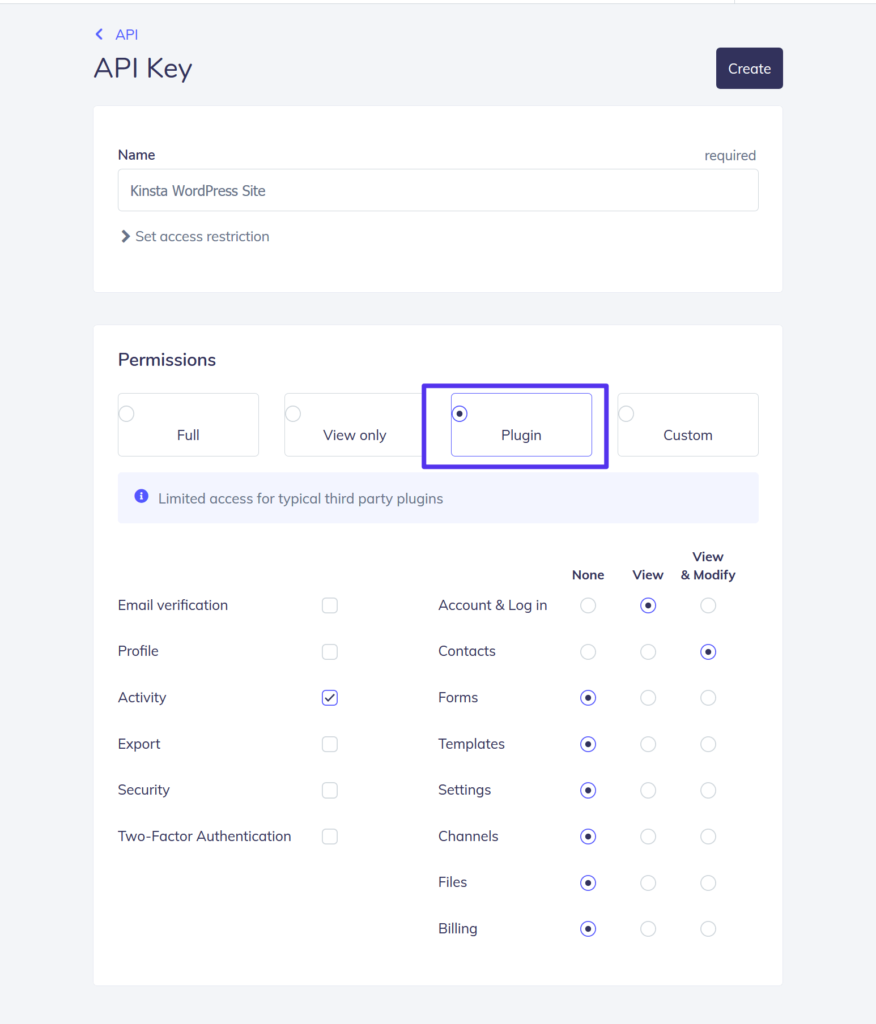
Task: Enable the Export permission checkbox
Action: click(330, 744)
